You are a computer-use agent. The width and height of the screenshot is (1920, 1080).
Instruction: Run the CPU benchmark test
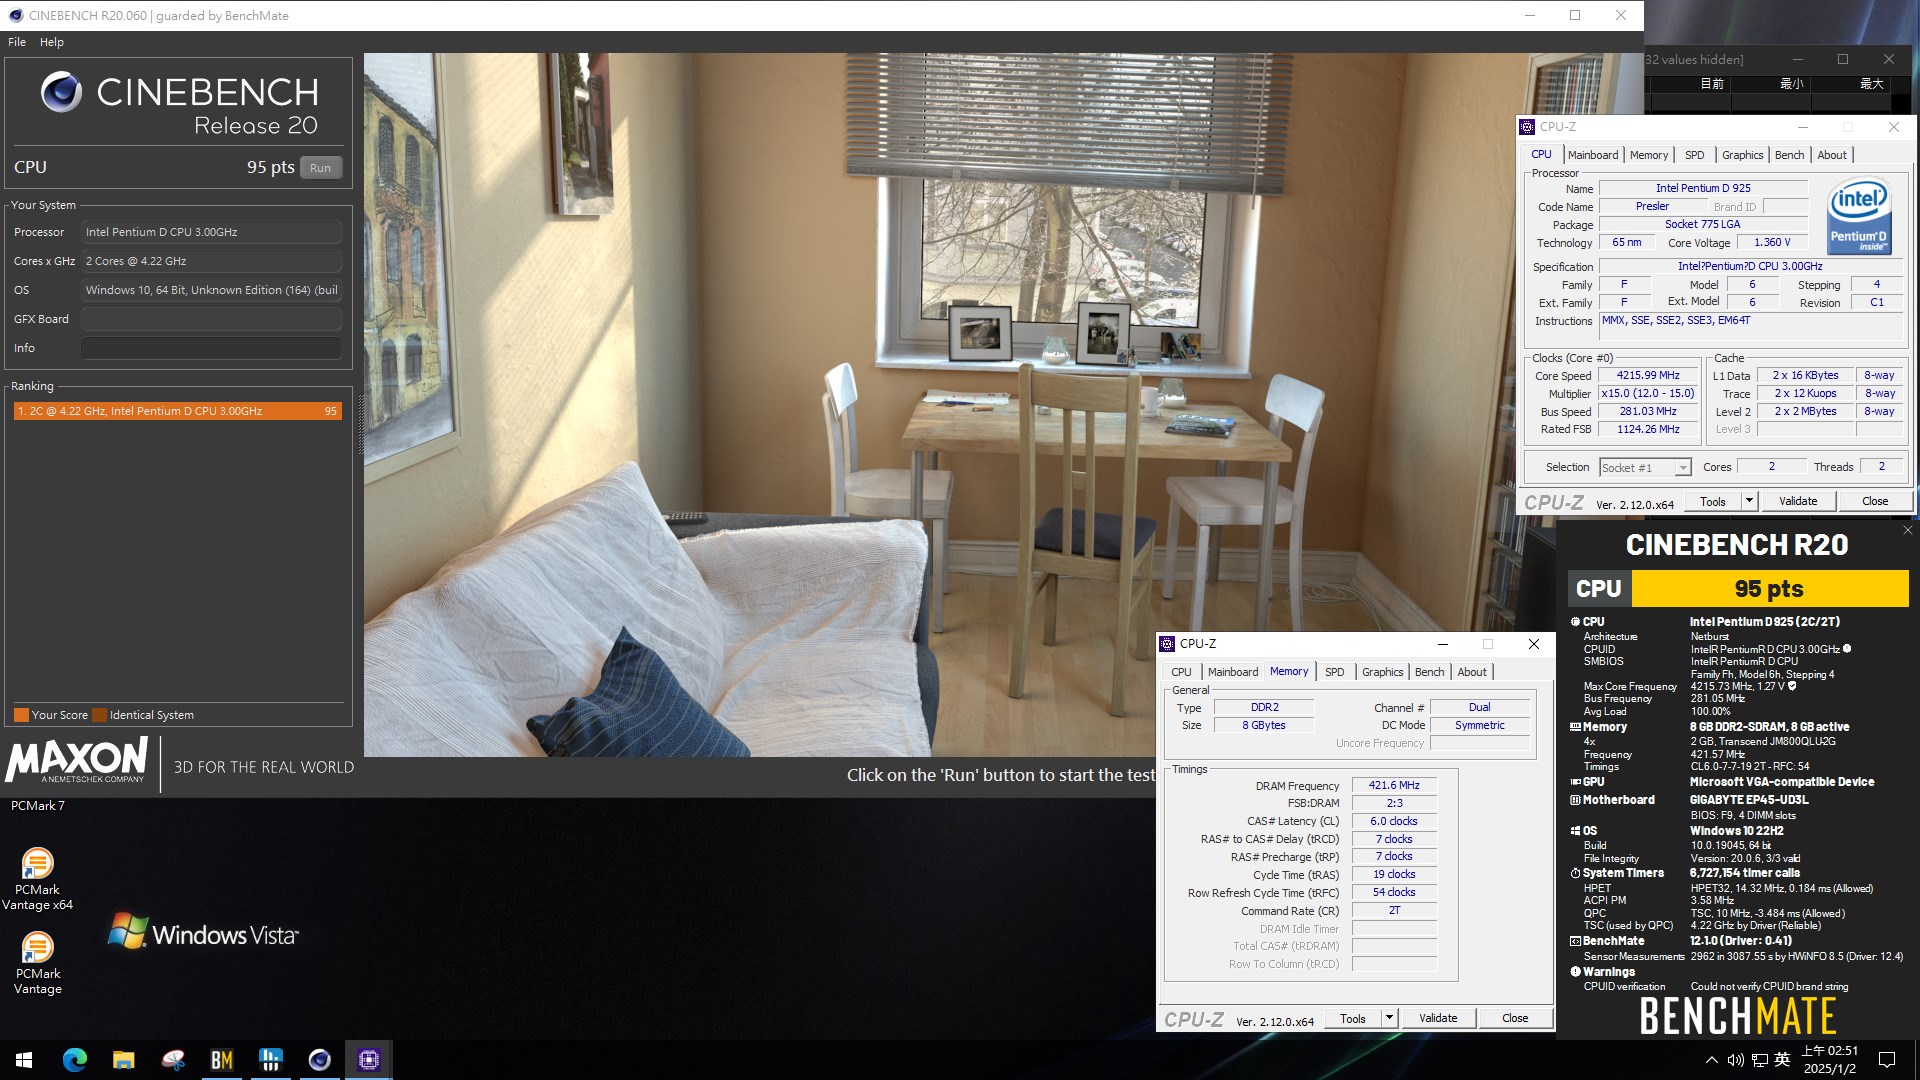[x=320, y=168]
